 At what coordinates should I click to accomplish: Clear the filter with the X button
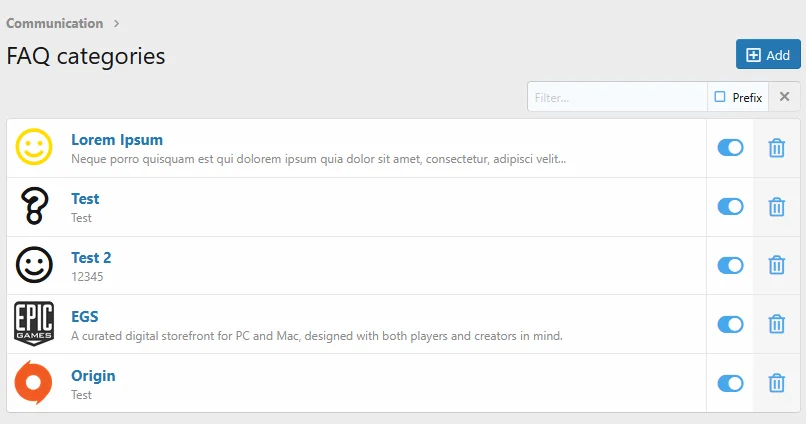click(x=785, y=97)
